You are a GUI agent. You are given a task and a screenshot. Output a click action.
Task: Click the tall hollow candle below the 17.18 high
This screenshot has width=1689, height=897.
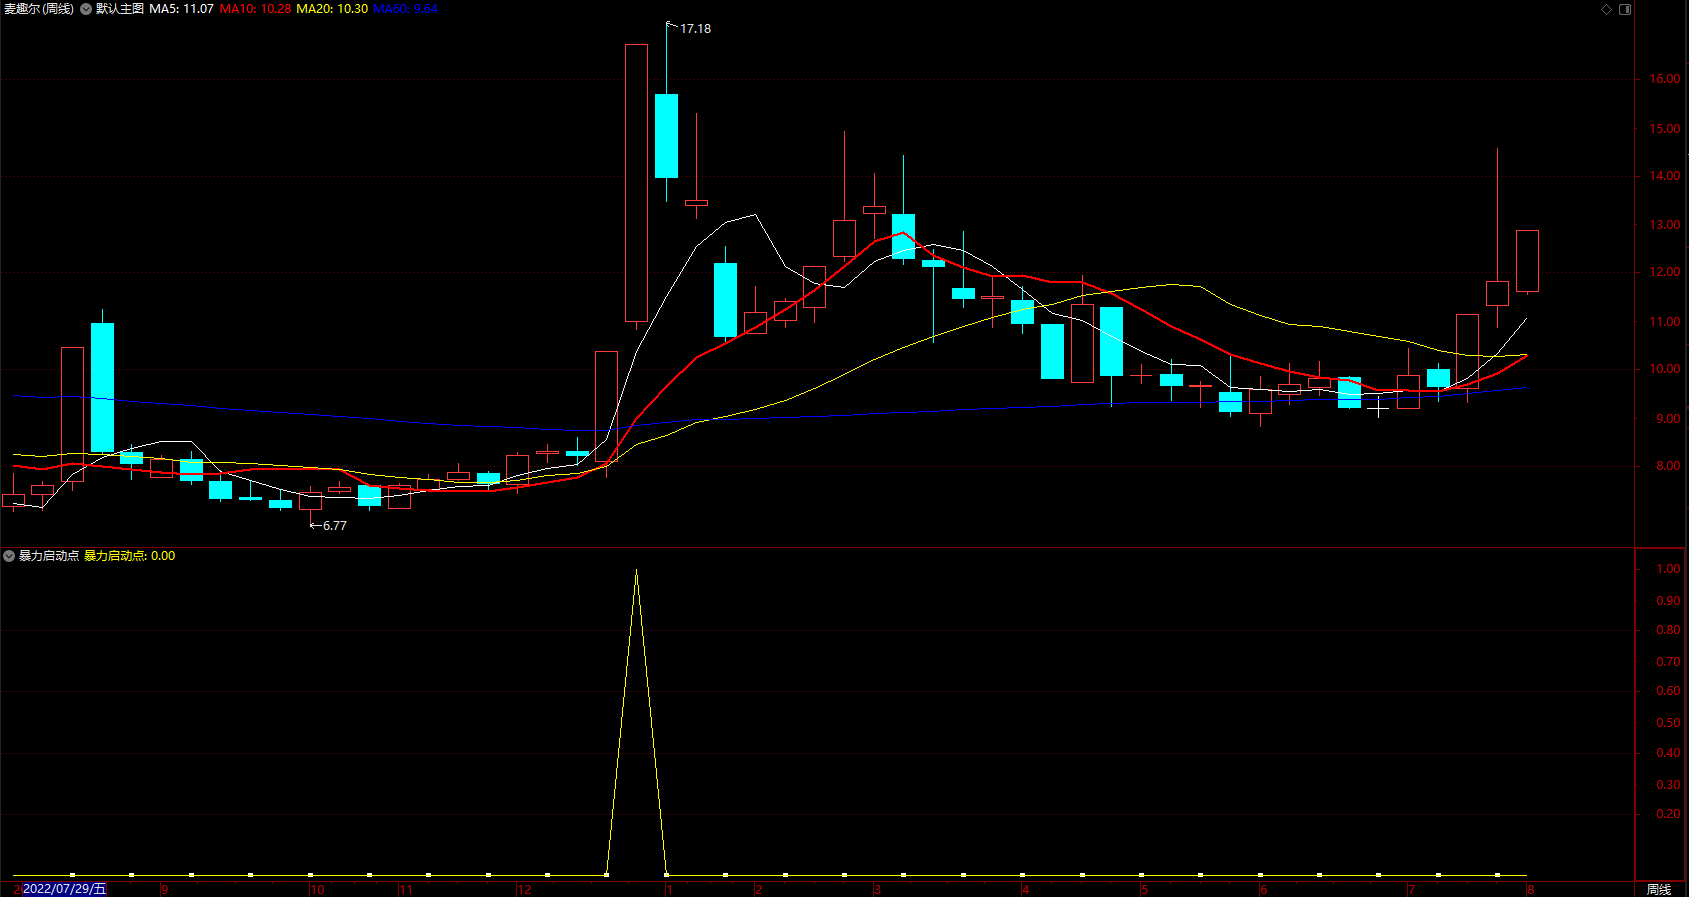636,183
